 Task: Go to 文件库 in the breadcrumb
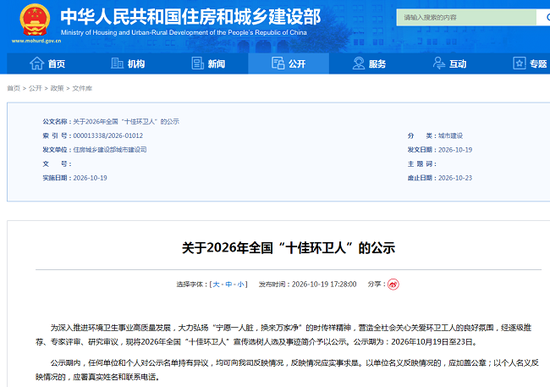[82, 88]
